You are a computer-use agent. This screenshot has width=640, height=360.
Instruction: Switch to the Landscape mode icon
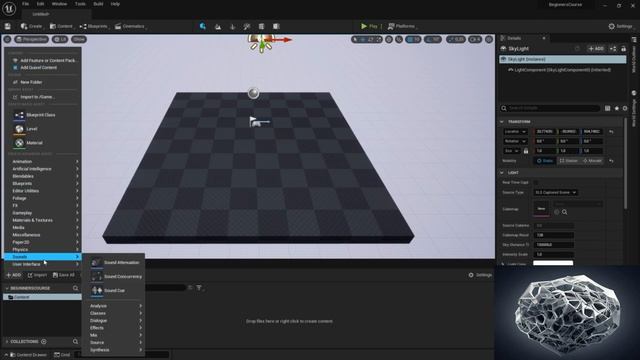pyautogui.click(x=218, y=27)
